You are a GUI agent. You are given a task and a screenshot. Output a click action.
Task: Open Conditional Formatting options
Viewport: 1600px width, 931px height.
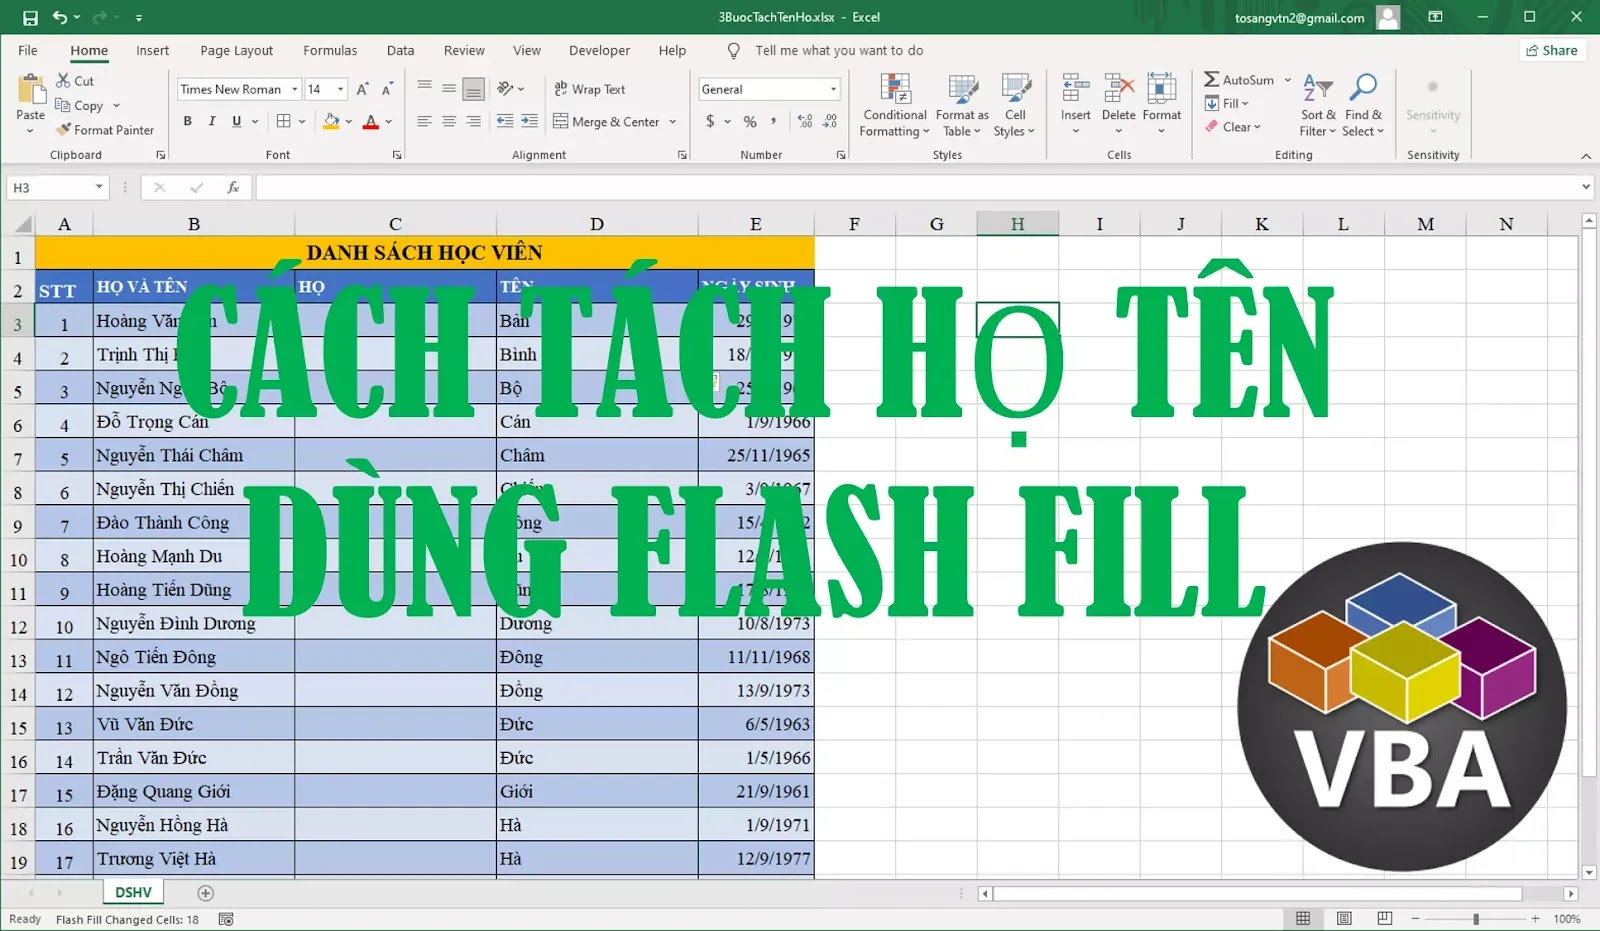click(x=893, y=105)
